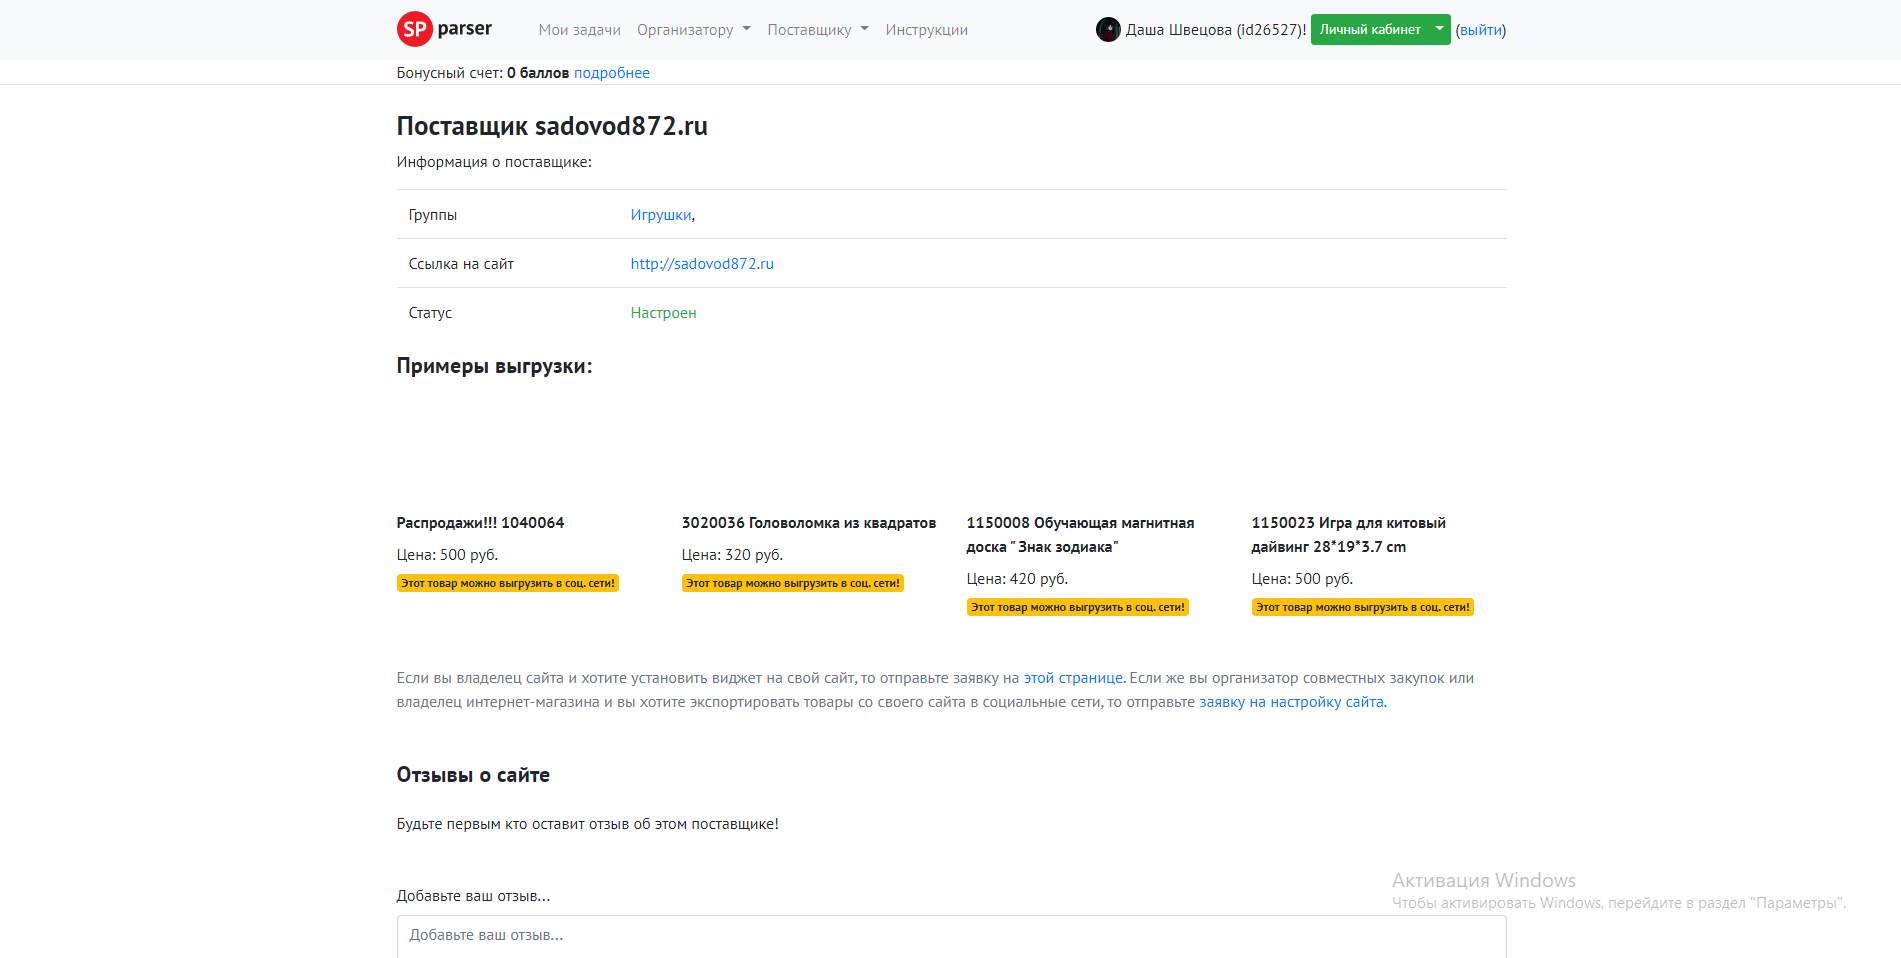Click 1150008 Обучающая магнитная доска title
1901x958 pixels.
tap(1080, 535)
